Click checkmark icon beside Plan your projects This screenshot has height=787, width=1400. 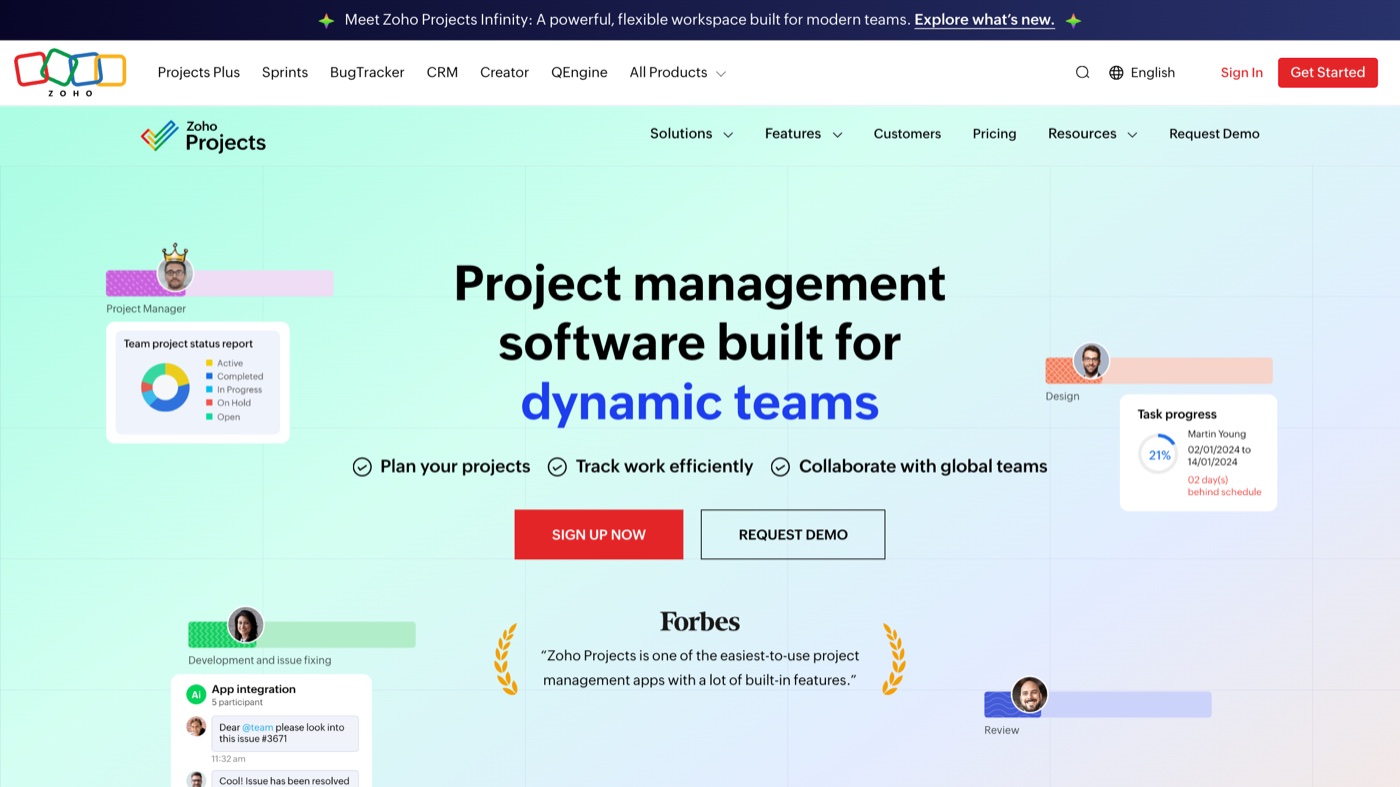(362, 467)
